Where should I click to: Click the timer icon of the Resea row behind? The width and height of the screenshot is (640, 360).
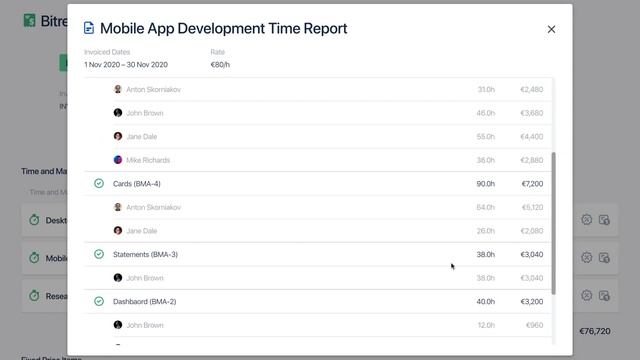34,296
